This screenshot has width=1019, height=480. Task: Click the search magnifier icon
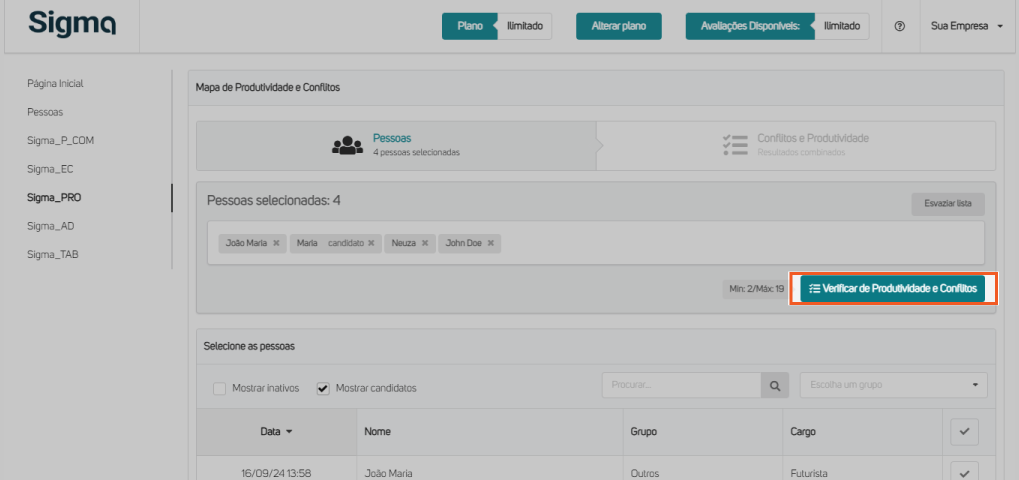pyautogui.click(x=775, y=385)
